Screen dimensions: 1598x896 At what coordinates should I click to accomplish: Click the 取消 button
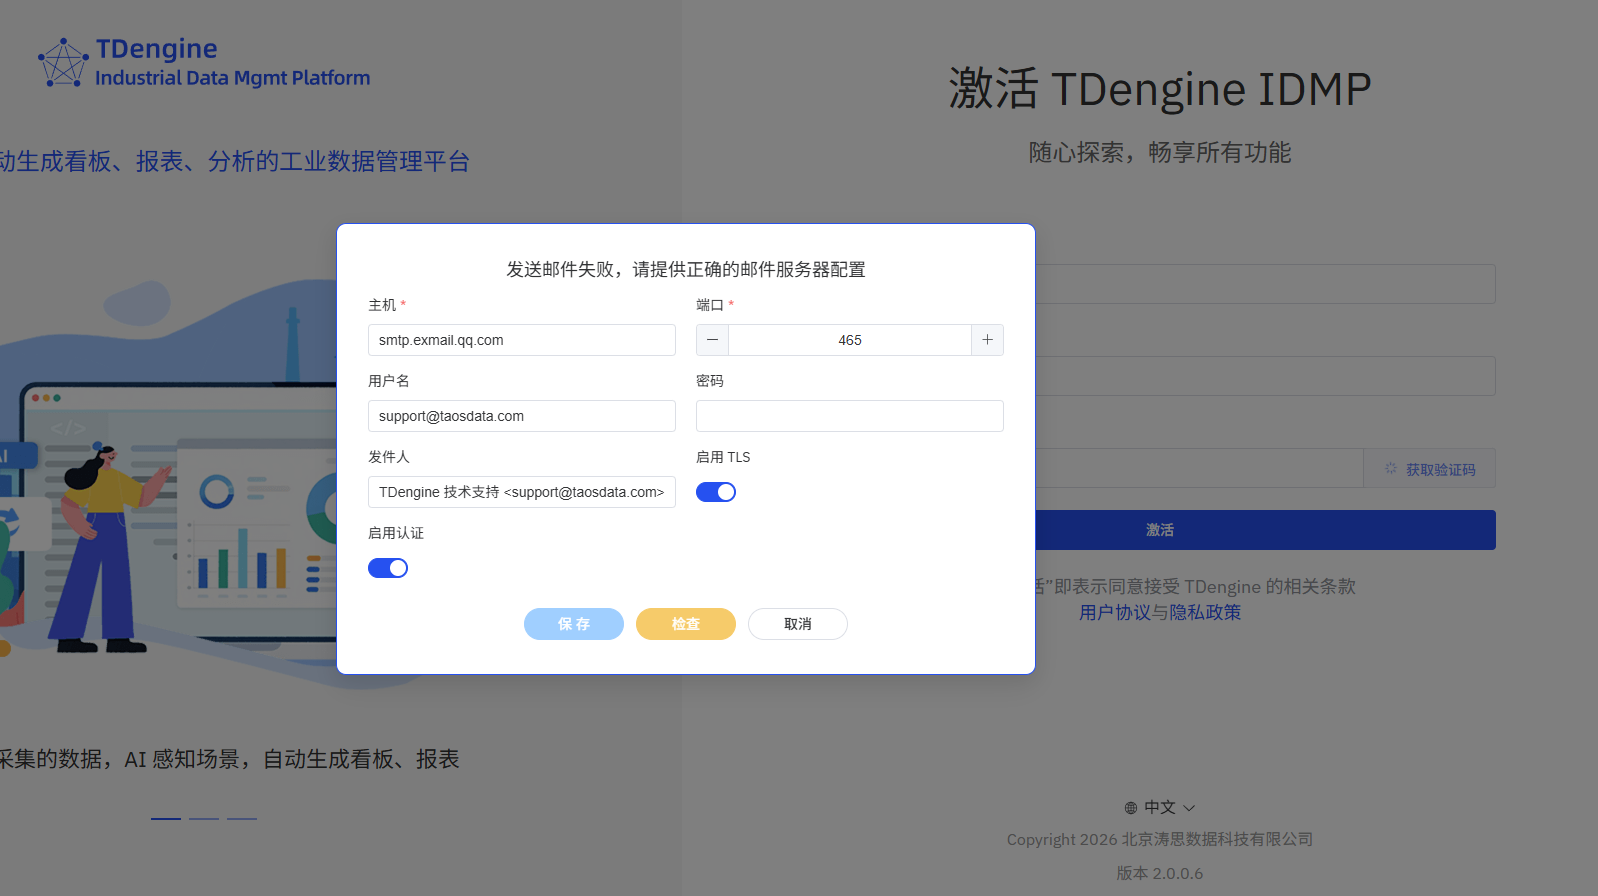[798, 624]
